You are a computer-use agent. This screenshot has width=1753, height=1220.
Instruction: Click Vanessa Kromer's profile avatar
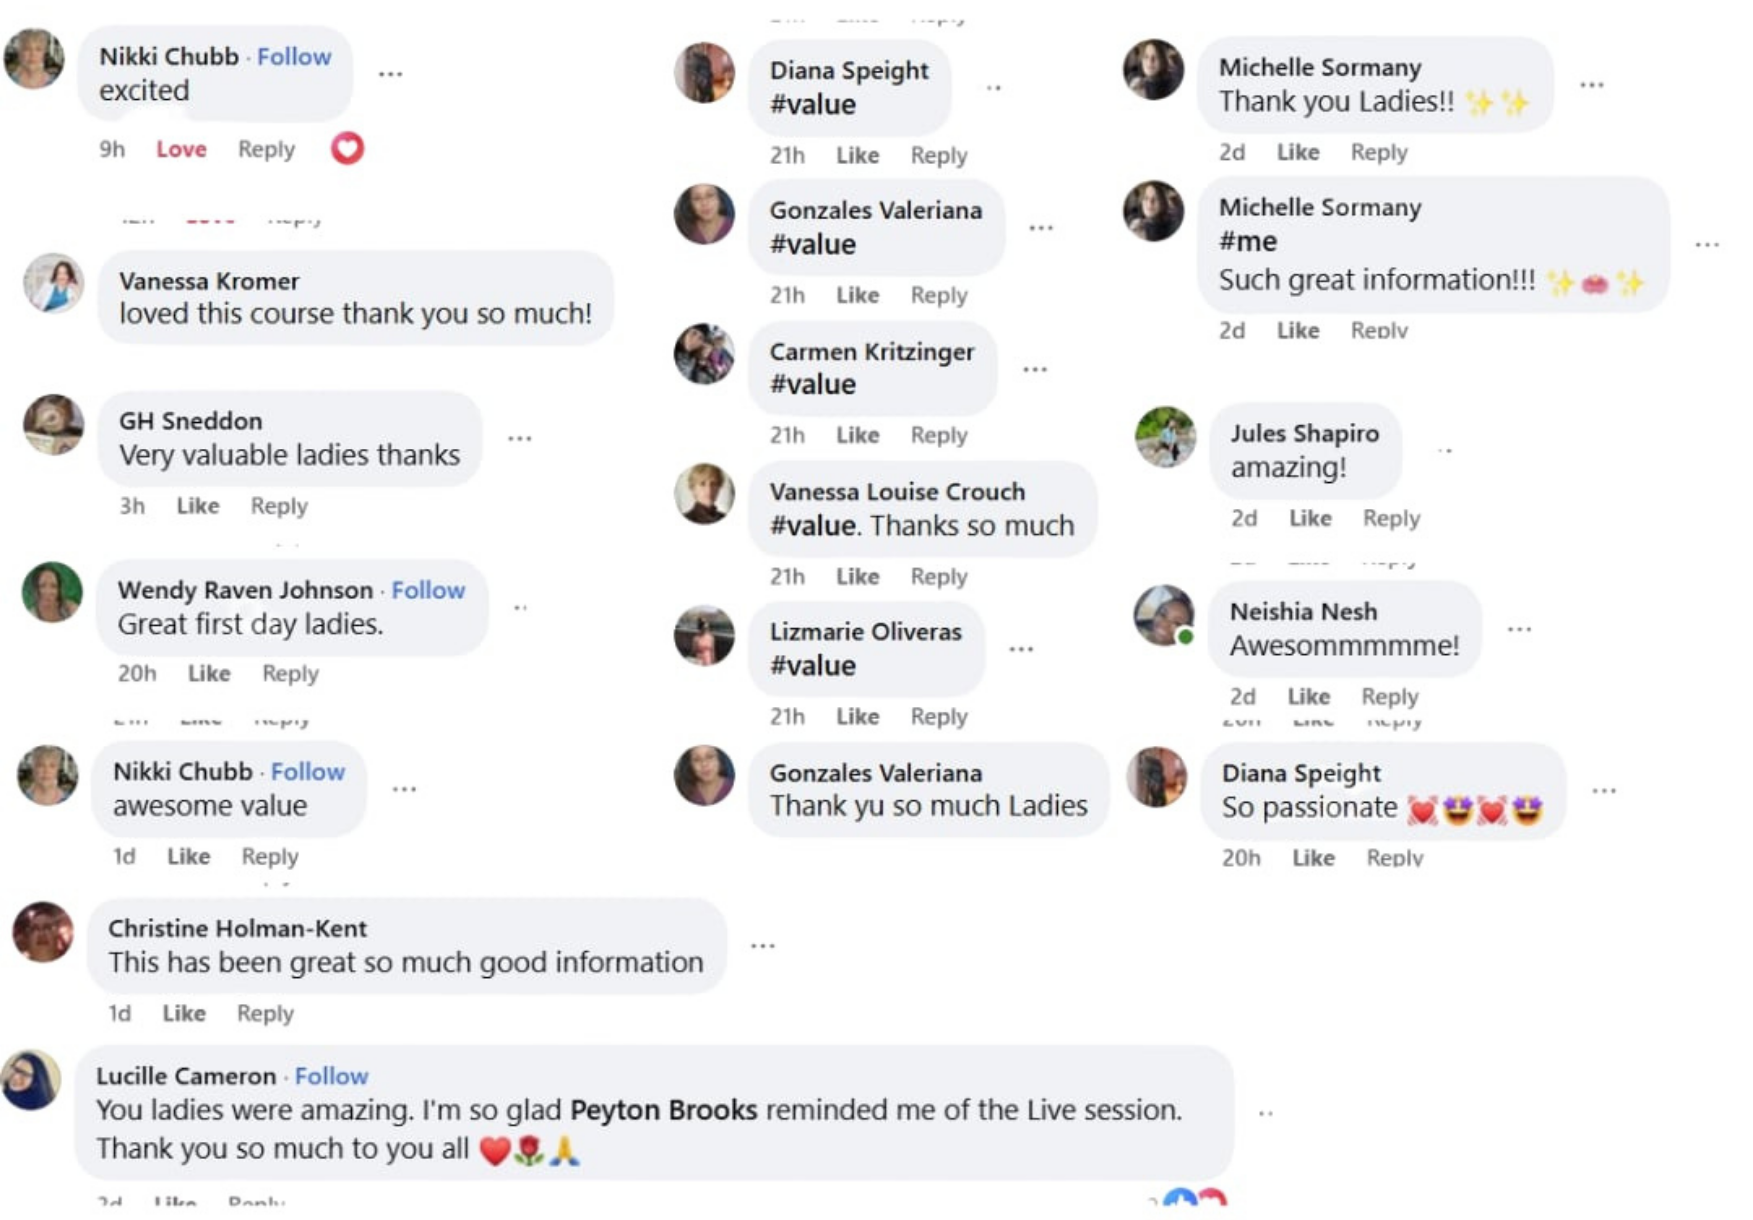(53, 284)
